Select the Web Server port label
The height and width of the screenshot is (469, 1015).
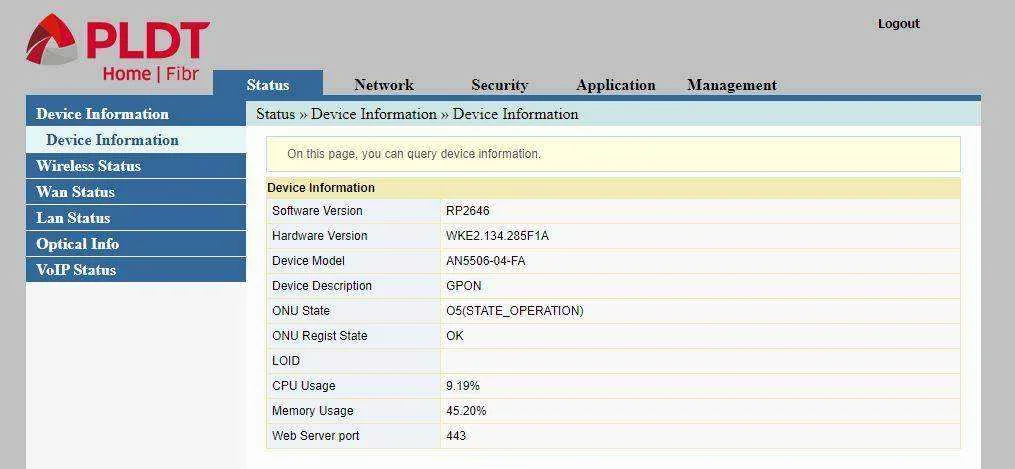[x=315, y=436]
